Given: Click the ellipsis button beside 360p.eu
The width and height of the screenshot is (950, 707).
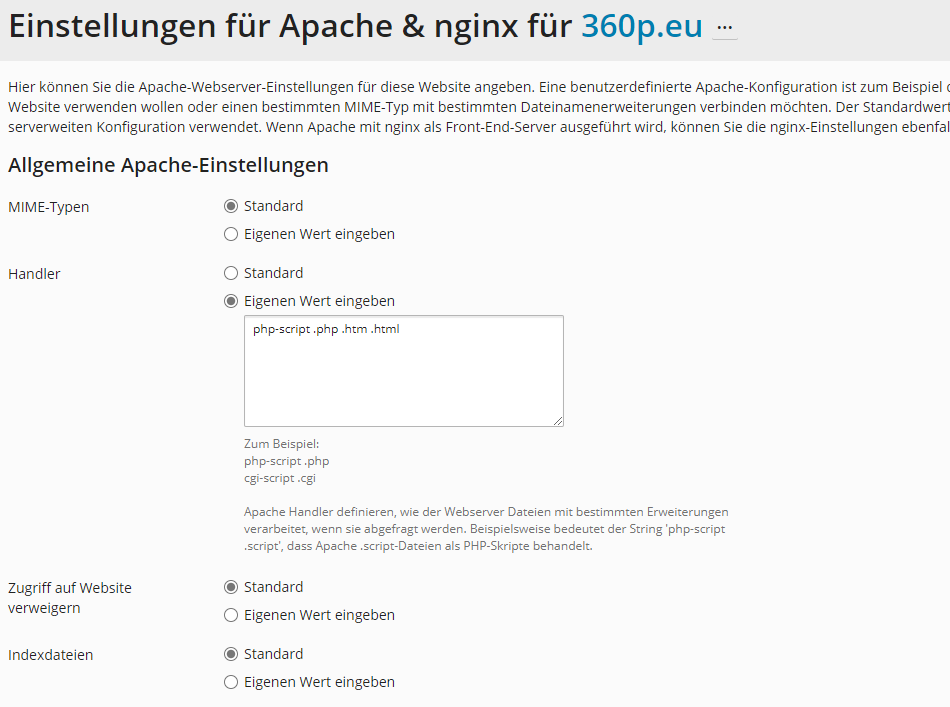Looking at the screenshot, I should click(725, 28).
